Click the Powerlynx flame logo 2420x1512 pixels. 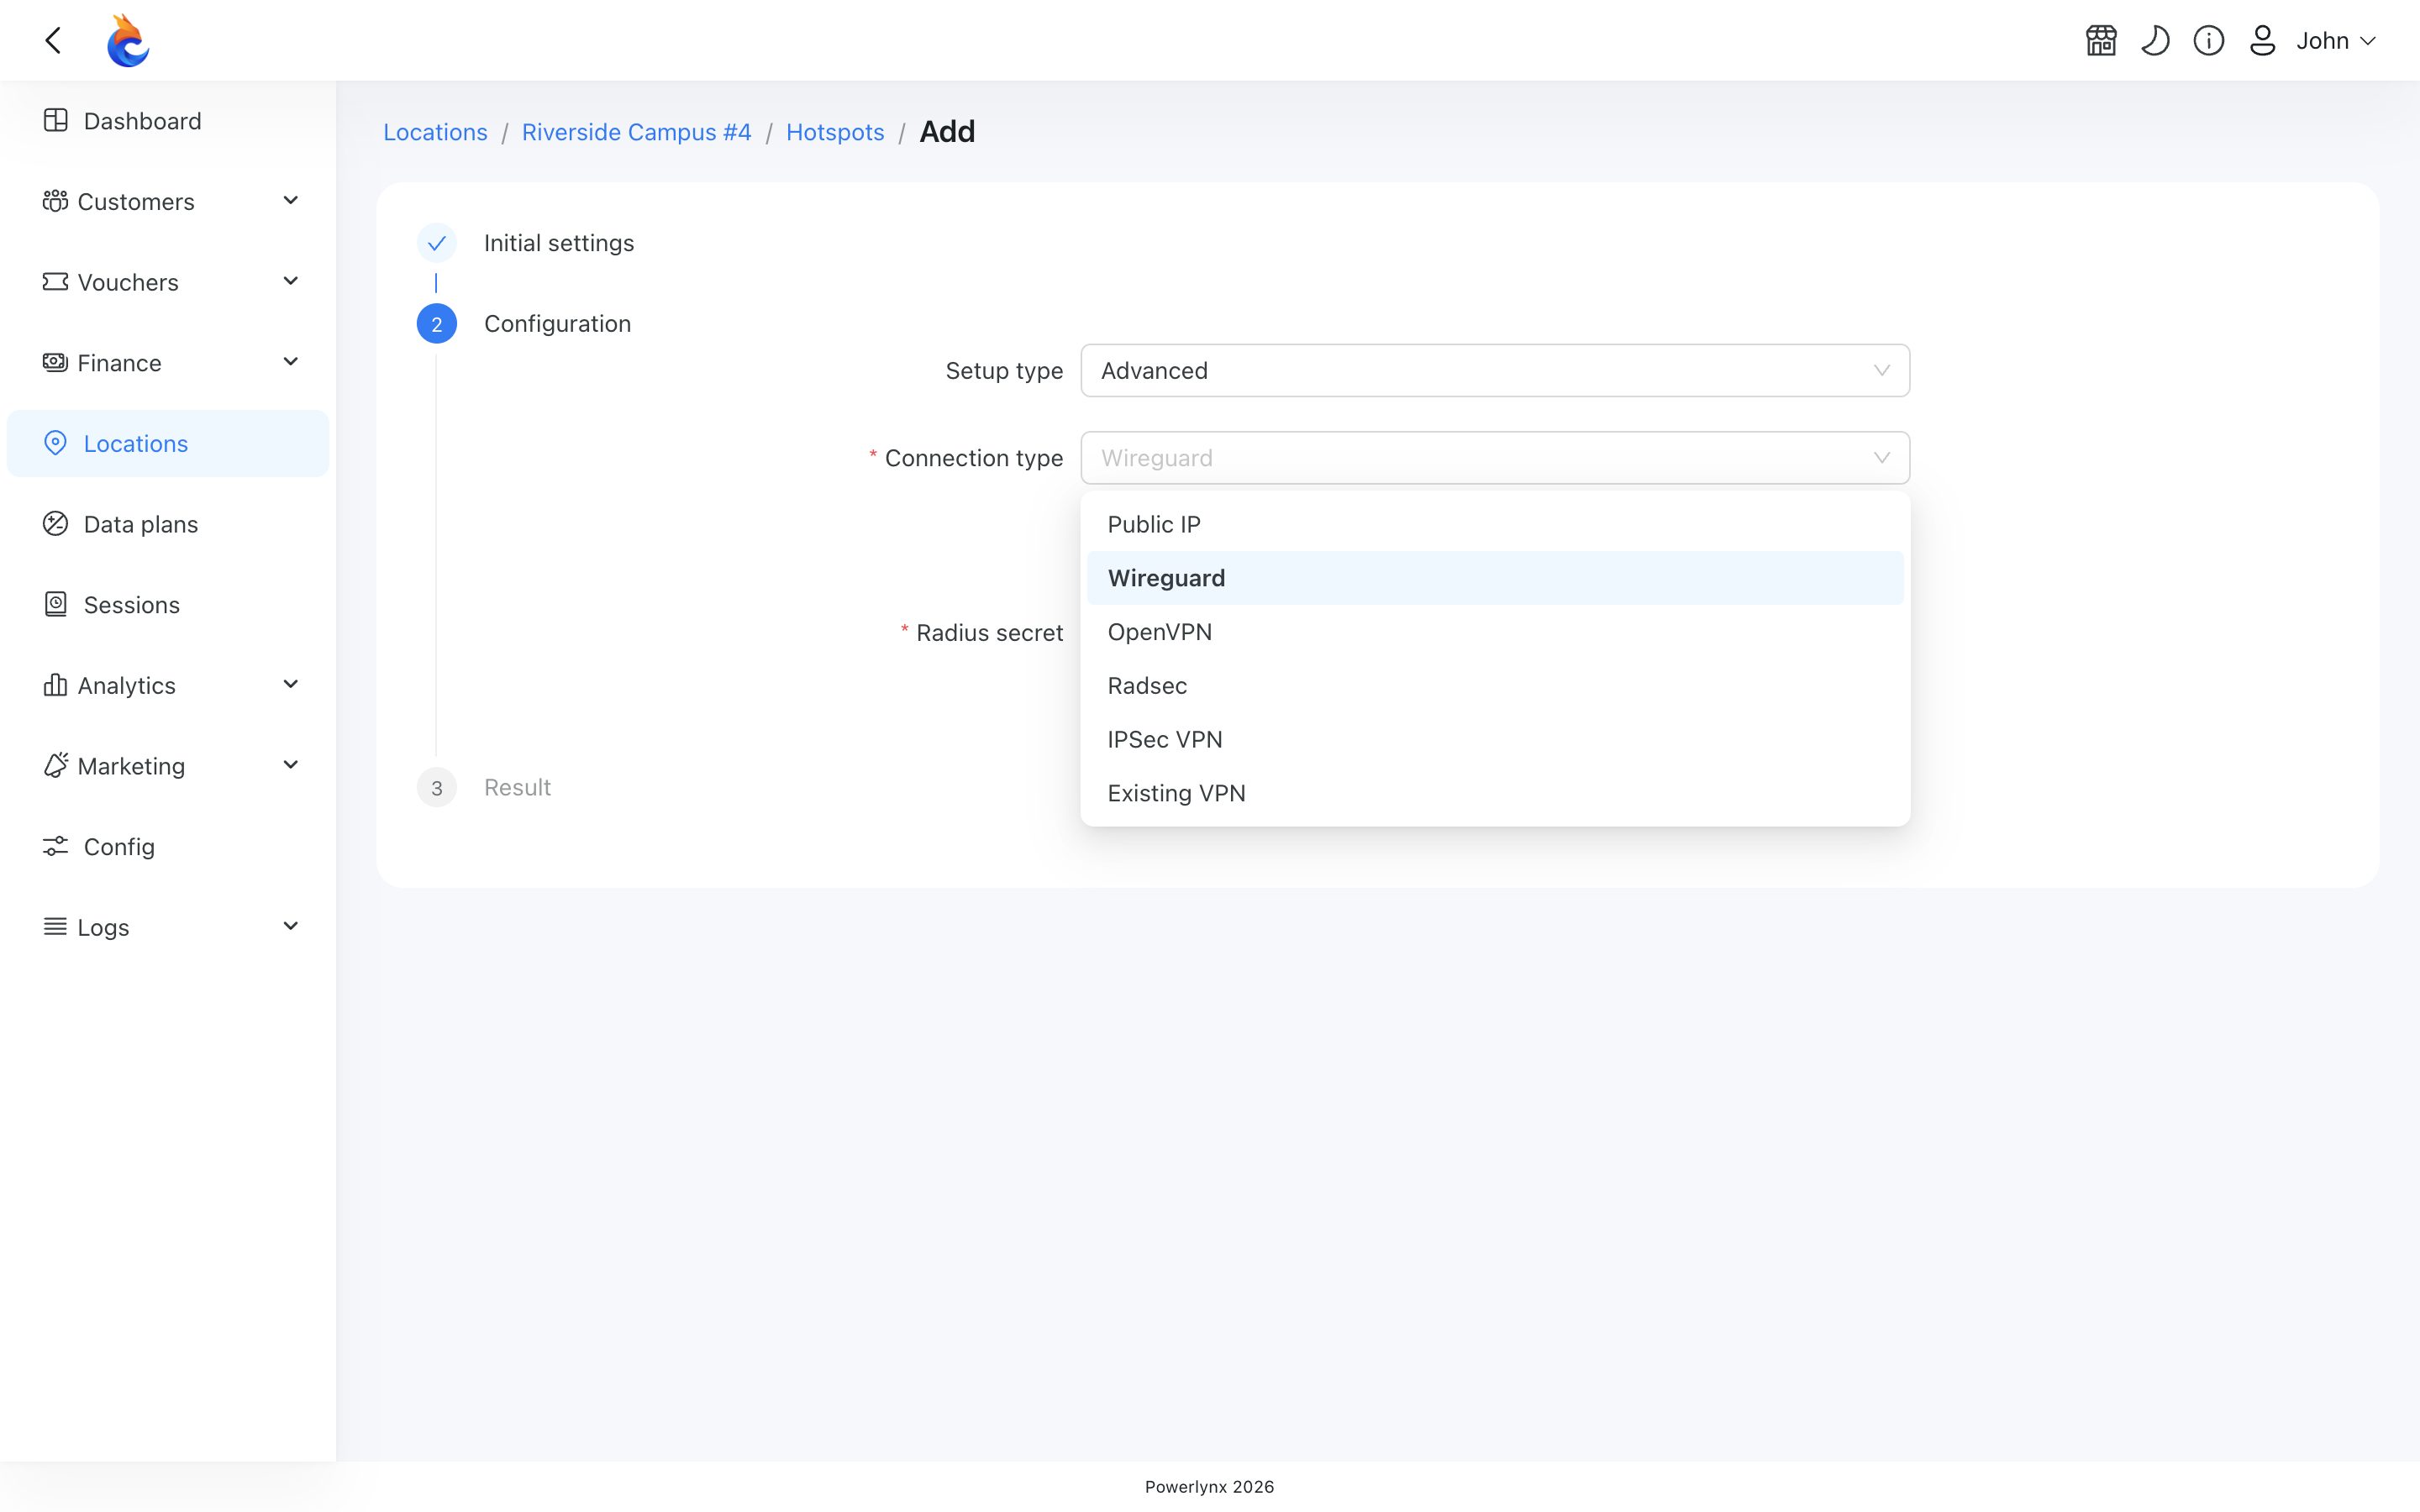click(128, 41)
